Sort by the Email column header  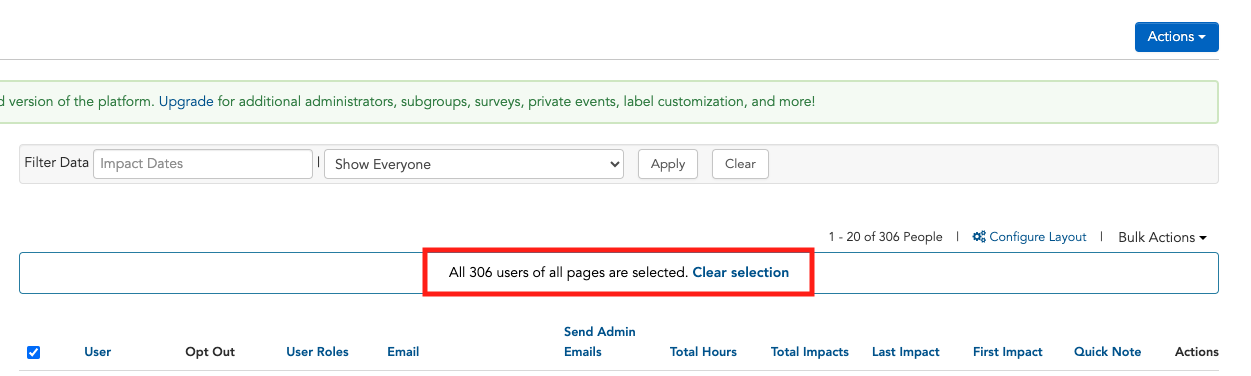[403, 352]
